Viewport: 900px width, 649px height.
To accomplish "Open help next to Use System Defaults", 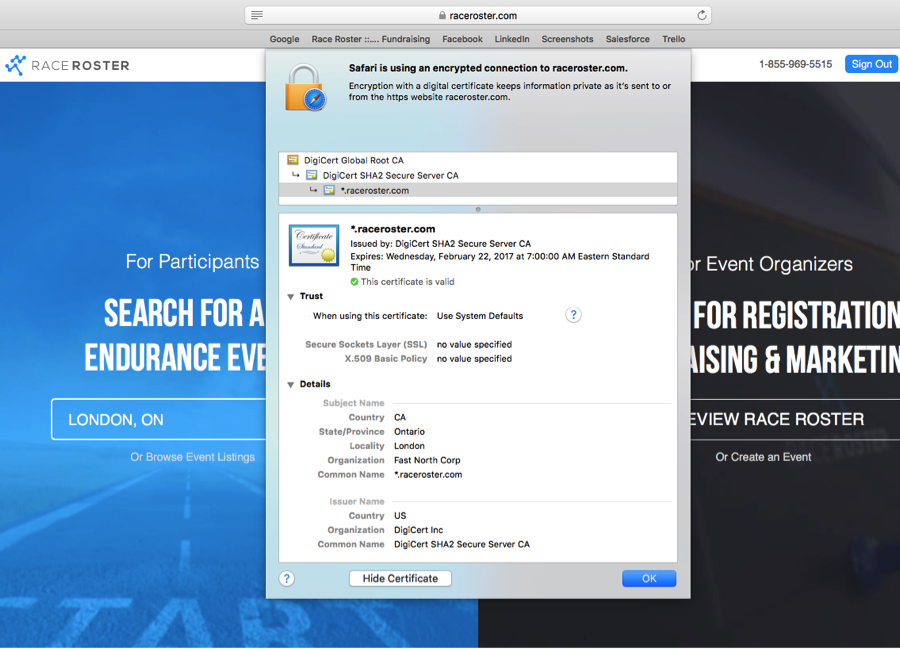I will point(573,315).
